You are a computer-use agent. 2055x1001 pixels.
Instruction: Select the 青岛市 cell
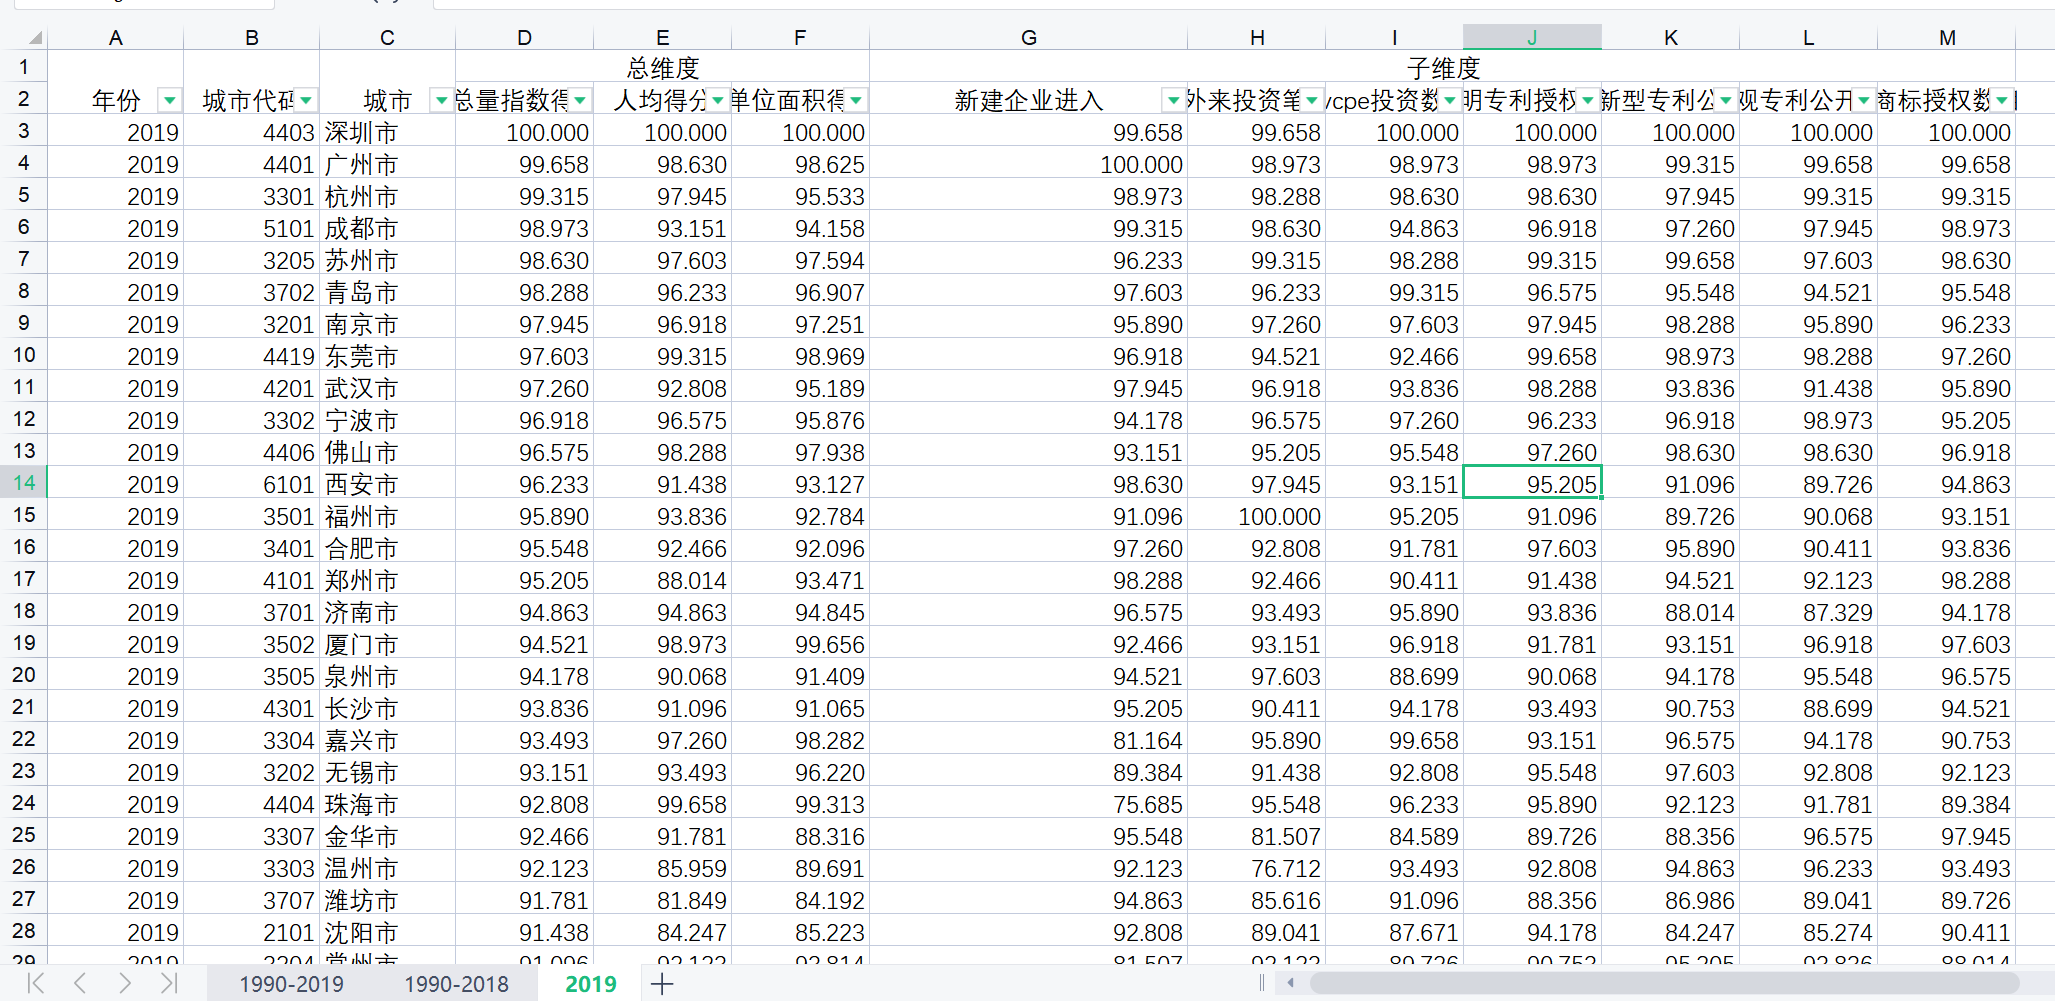[388, 292]
